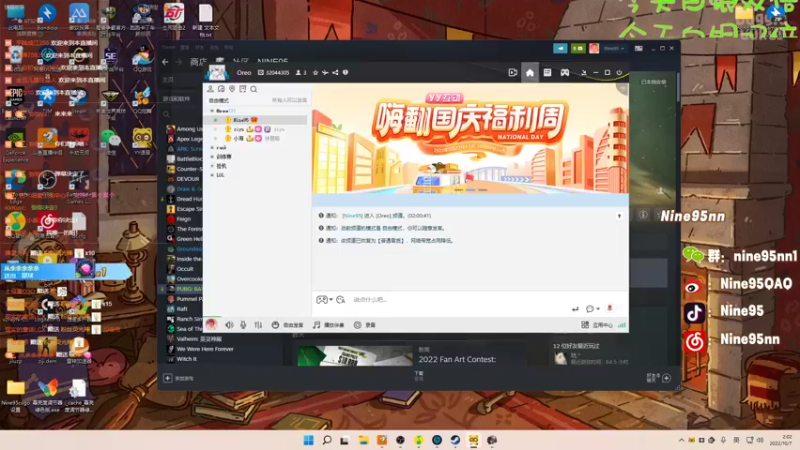Toggle the YY microphone icon
800x450 pixels.
coord(243,324)
